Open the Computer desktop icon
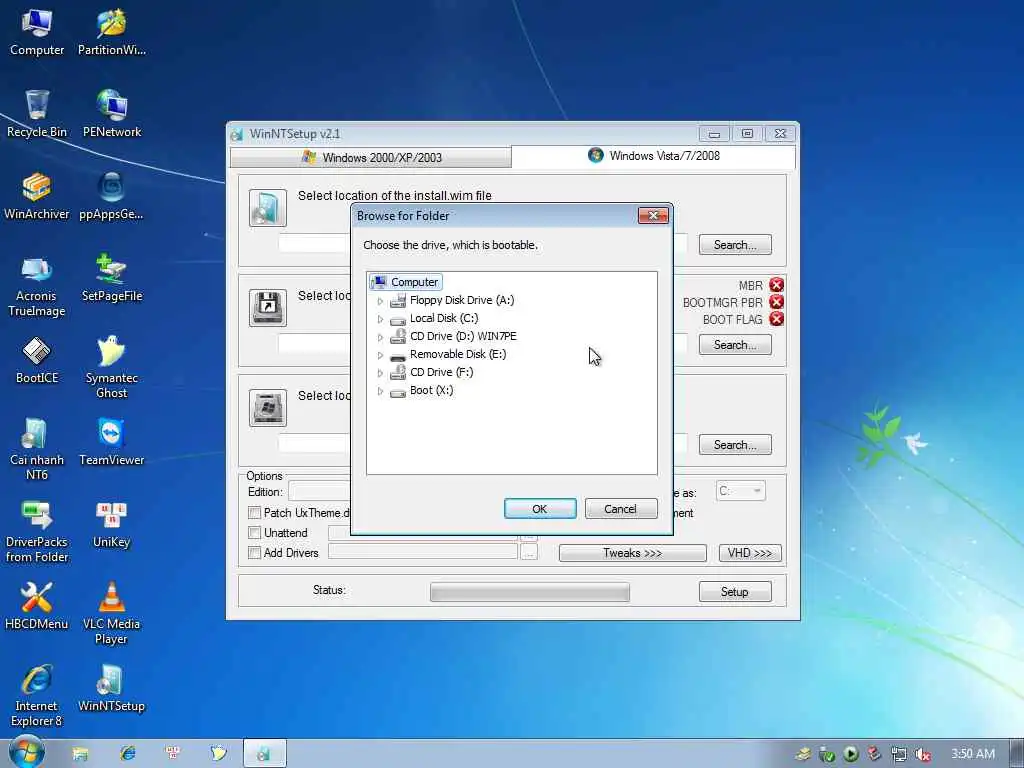 (37, 33)
